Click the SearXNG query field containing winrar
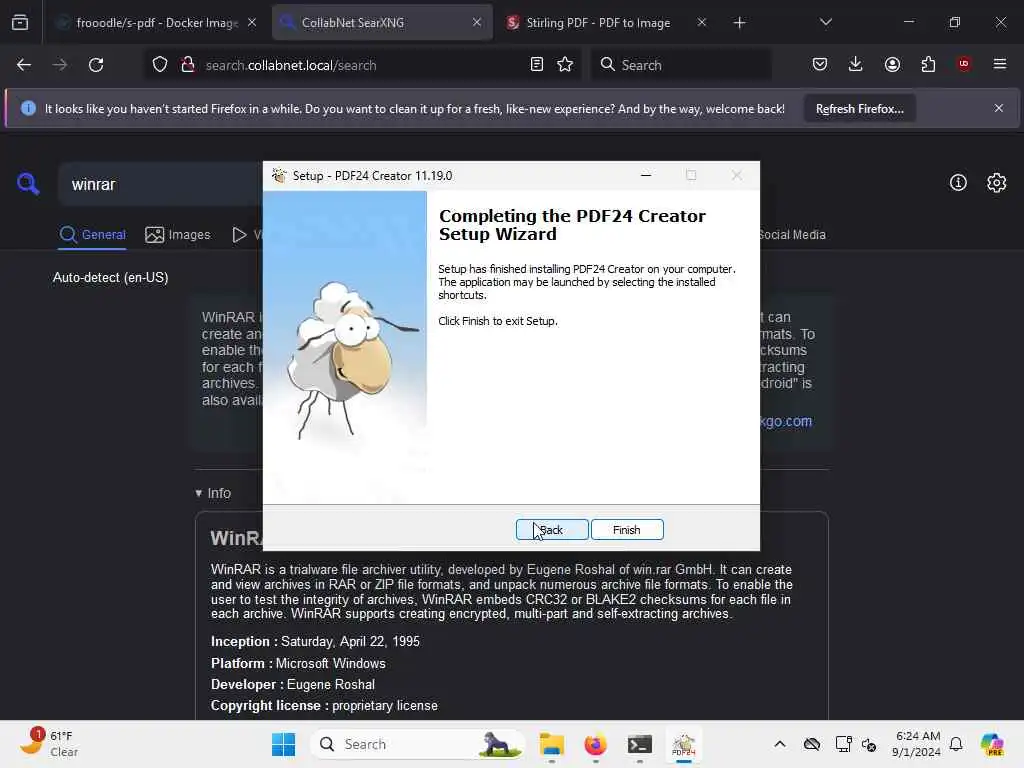Screen dimensions: 1024x768 point(161,184)
